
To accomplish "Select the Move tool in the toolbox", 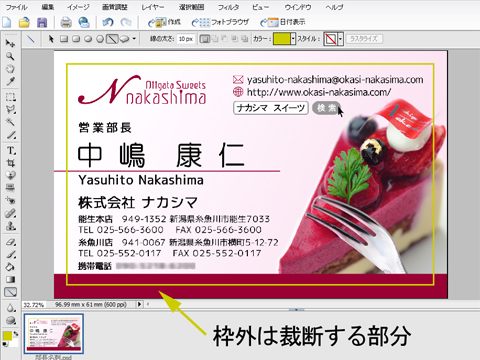I will tap(10, 43).
